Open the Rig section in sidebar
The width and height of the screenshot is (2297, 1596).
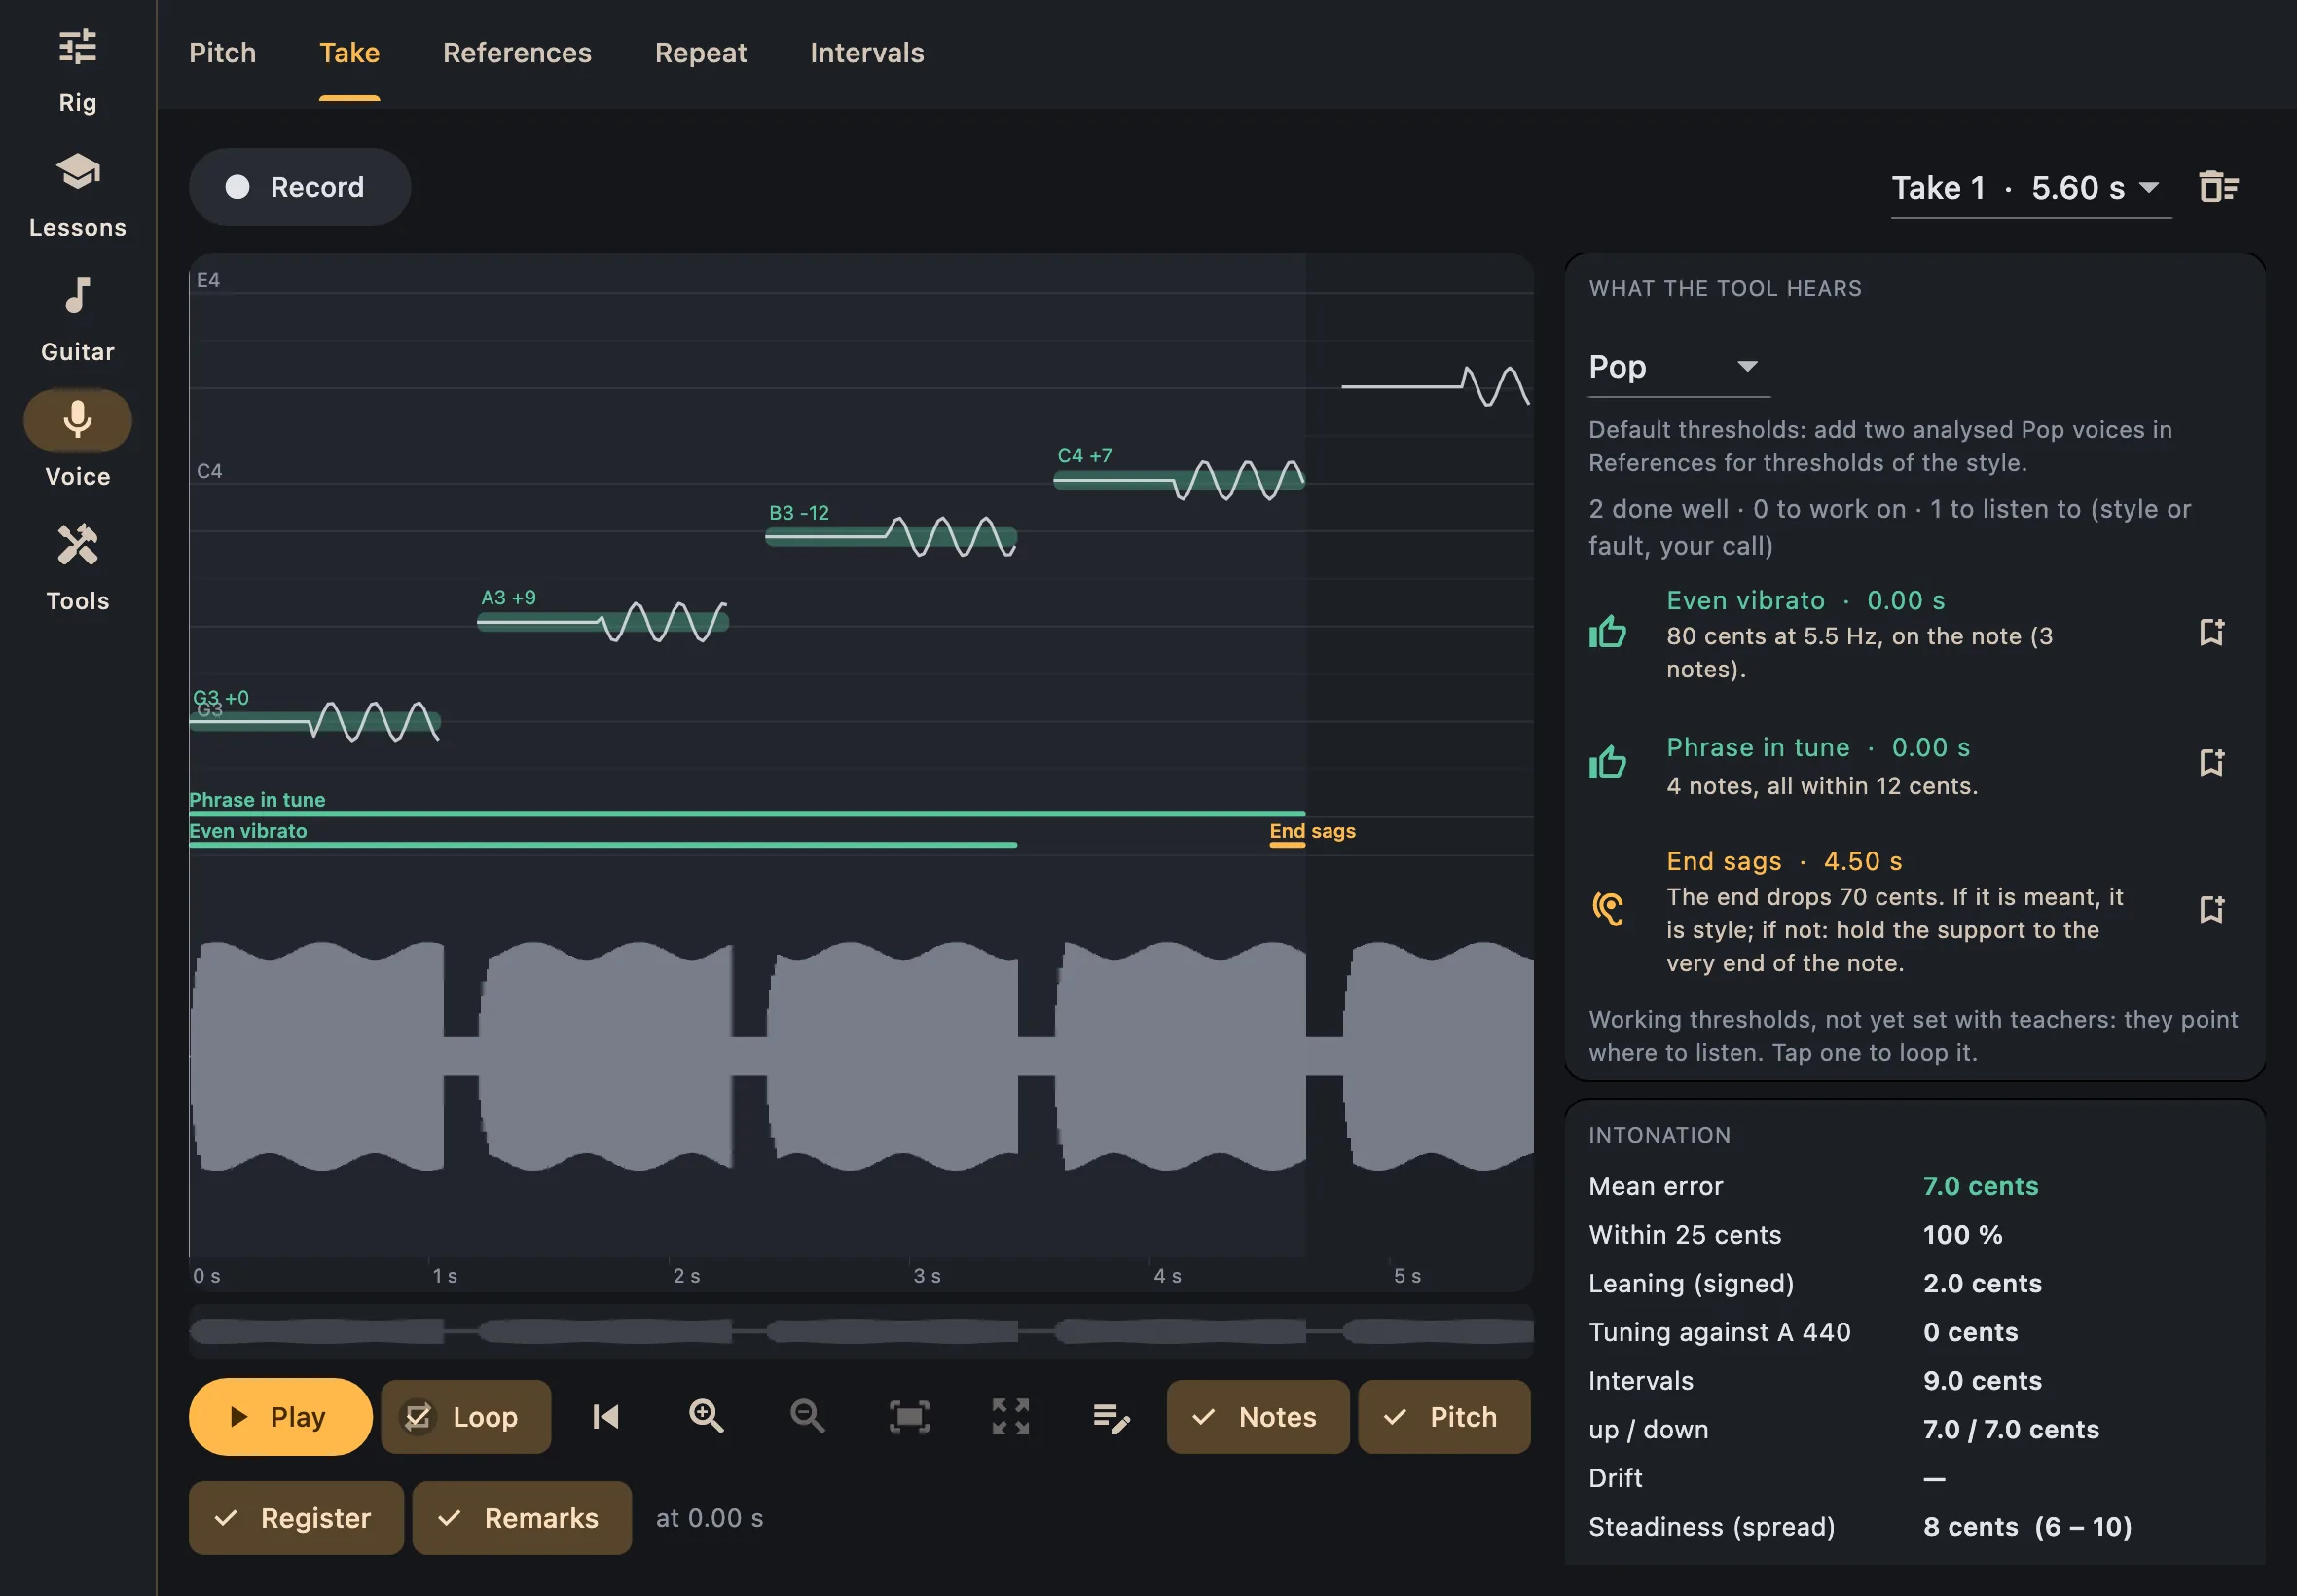pos(77,72)
